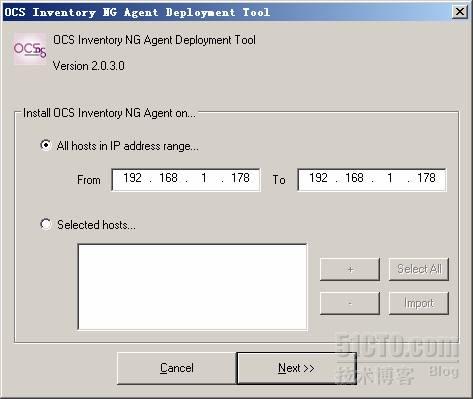Close the Agent Deployment Tool window
Viewport: 473px width, 399px height.
[x=460, y=12]
